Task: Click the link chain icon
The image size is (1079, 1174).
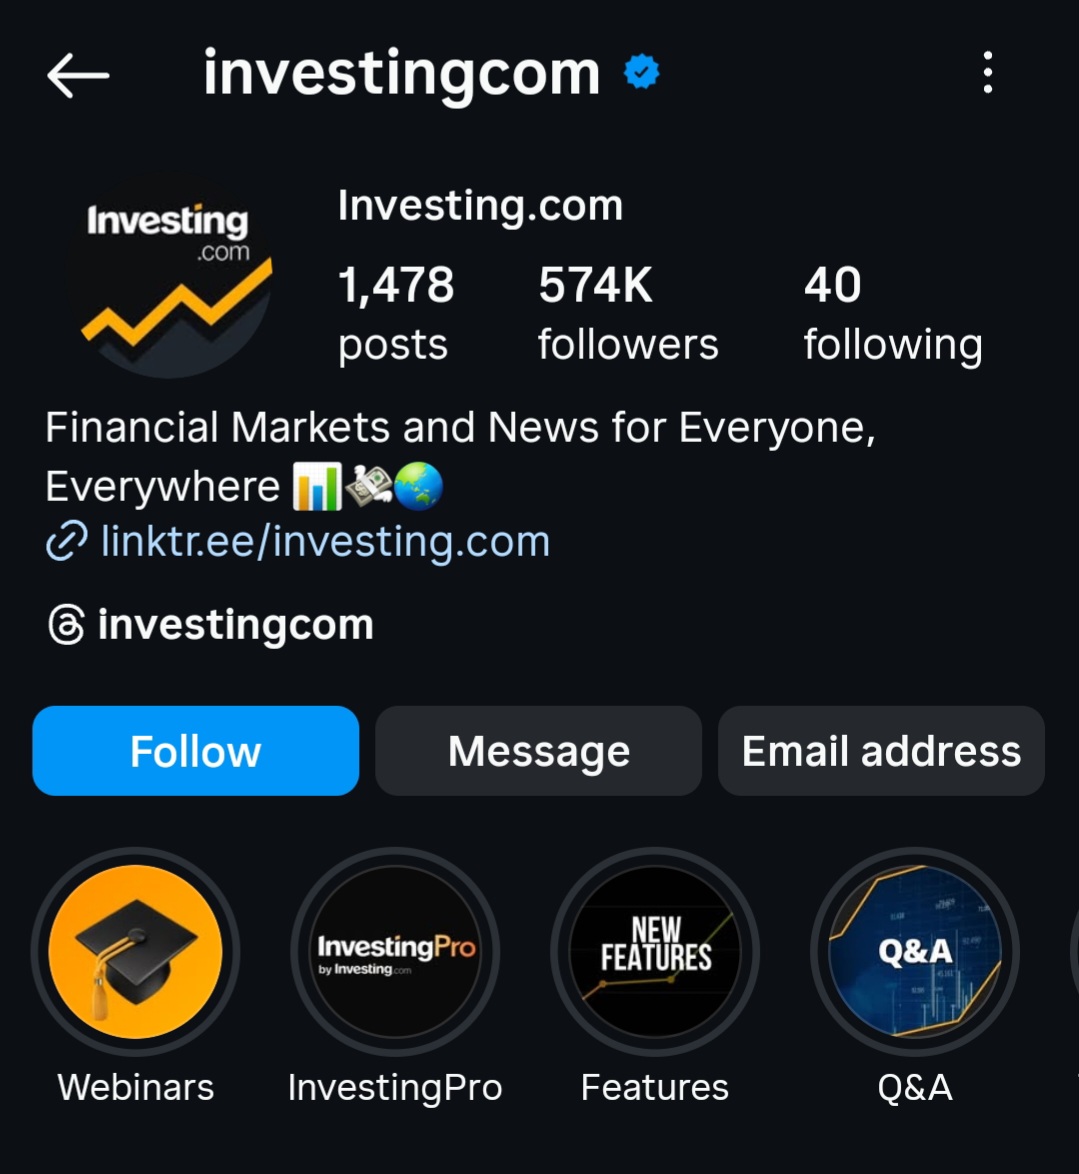Action: coord(66,541)
